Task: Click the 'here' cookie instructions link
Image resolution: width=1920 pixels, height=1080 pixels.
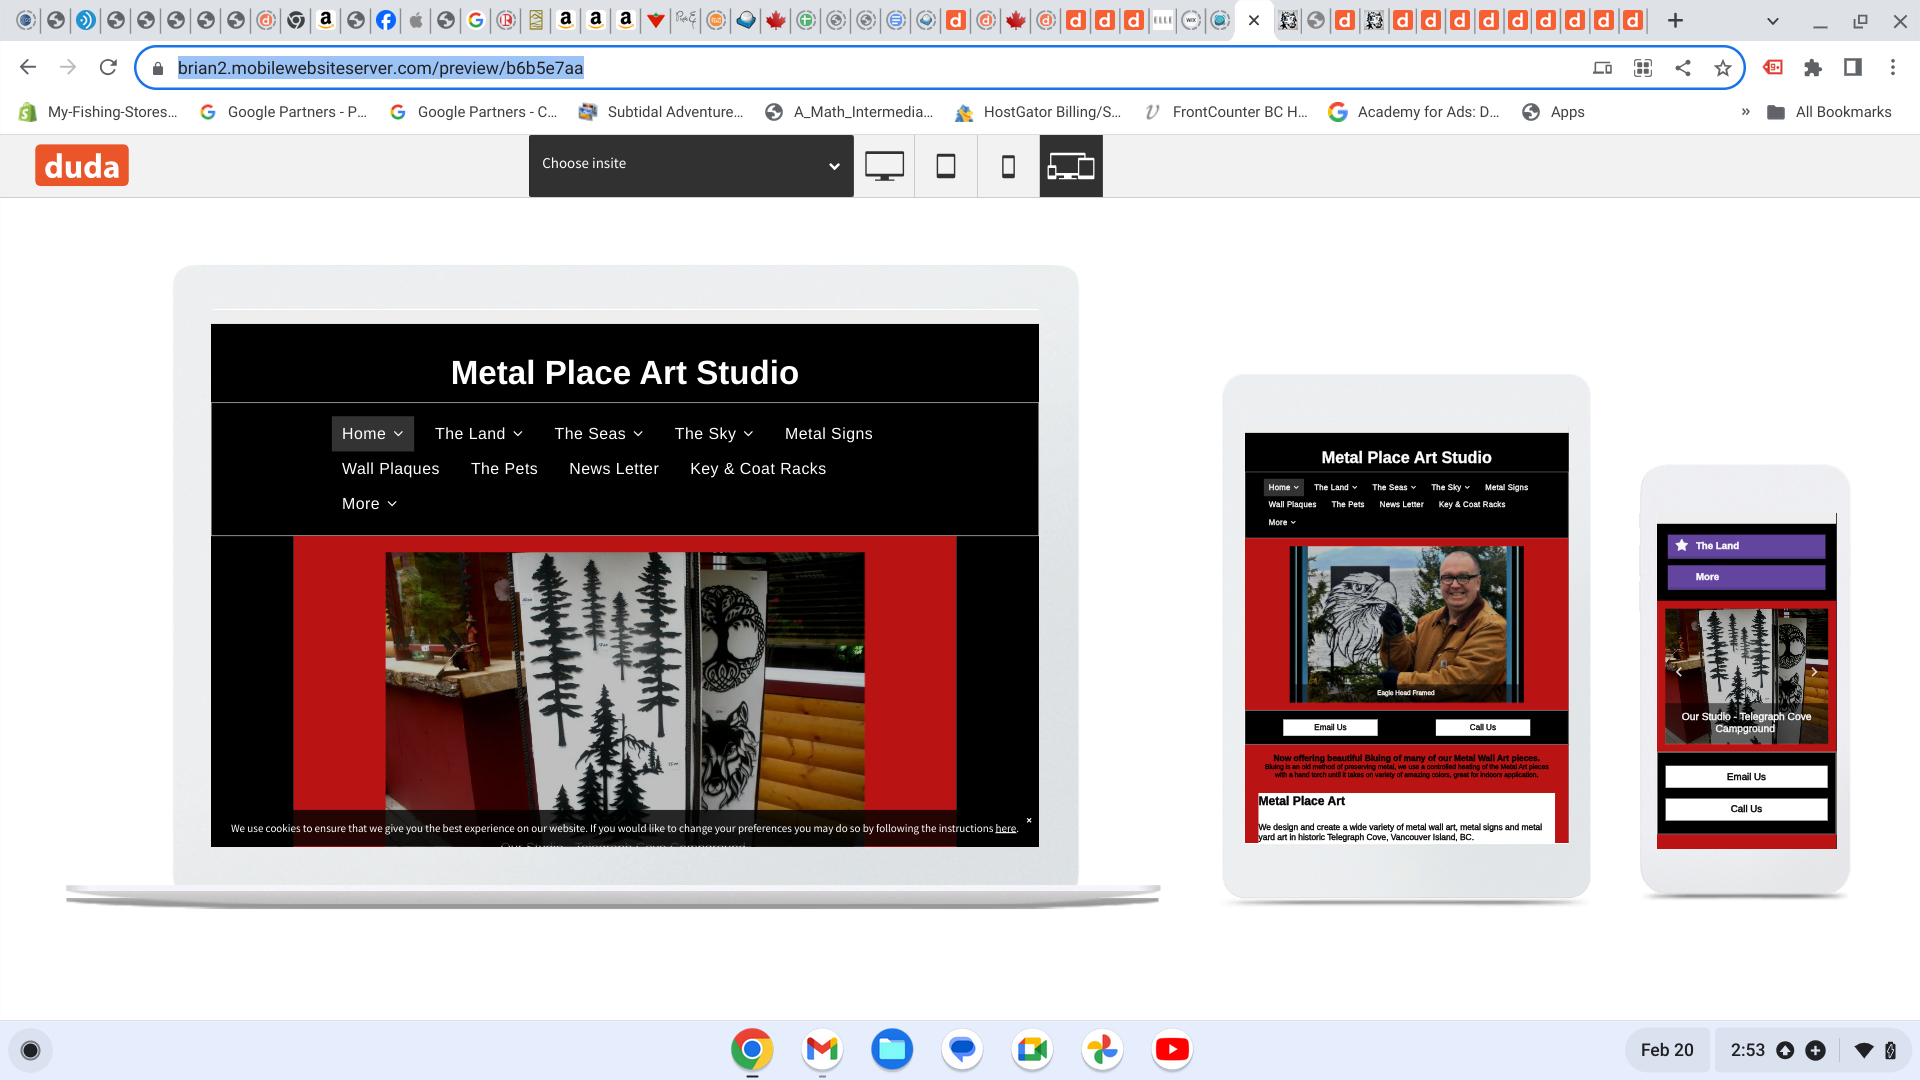Action: click(1005, 828)
